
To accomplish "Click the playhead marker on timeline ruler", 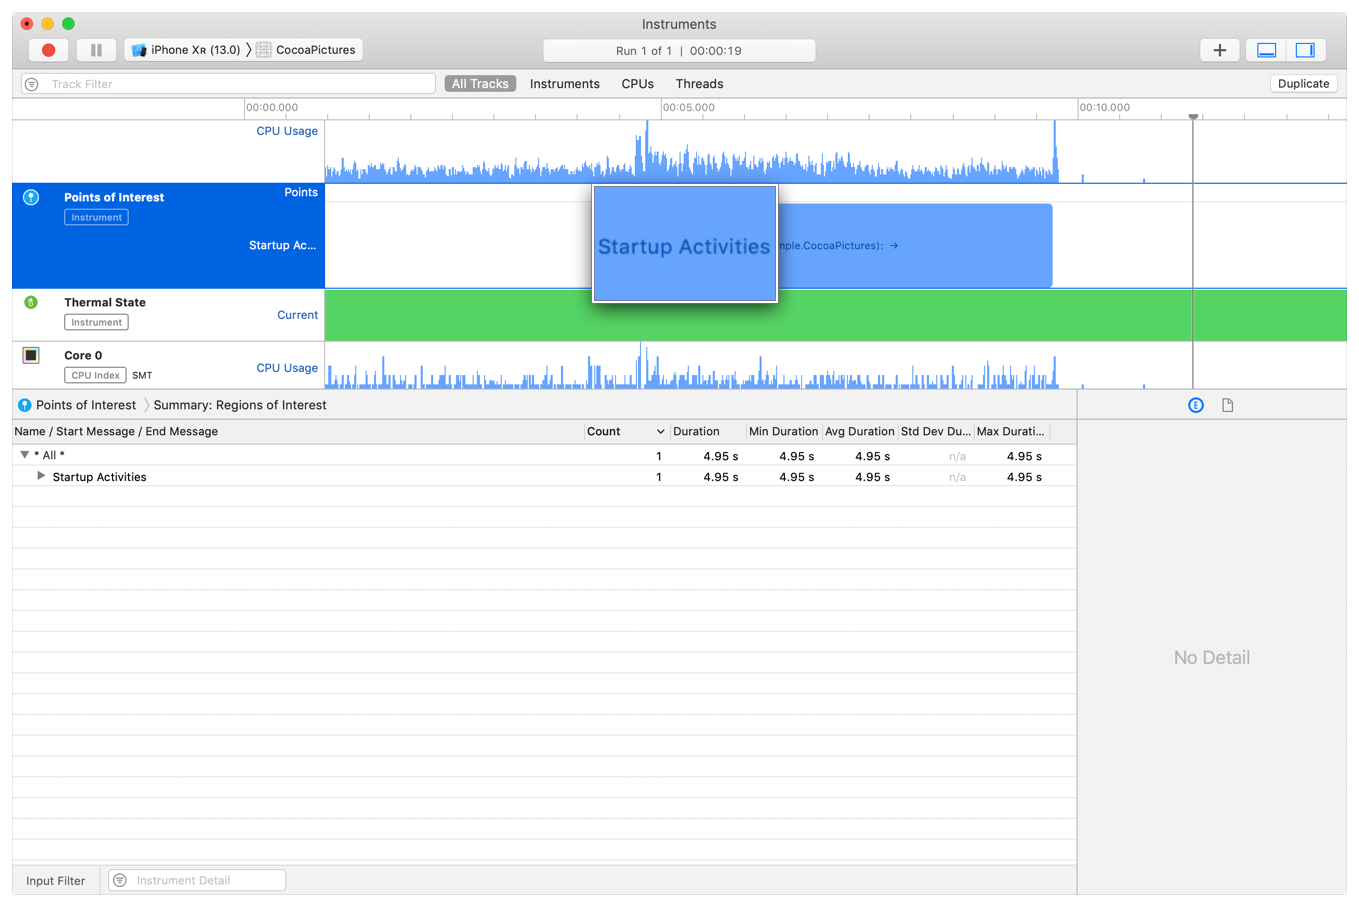I will click(1193, 117).
